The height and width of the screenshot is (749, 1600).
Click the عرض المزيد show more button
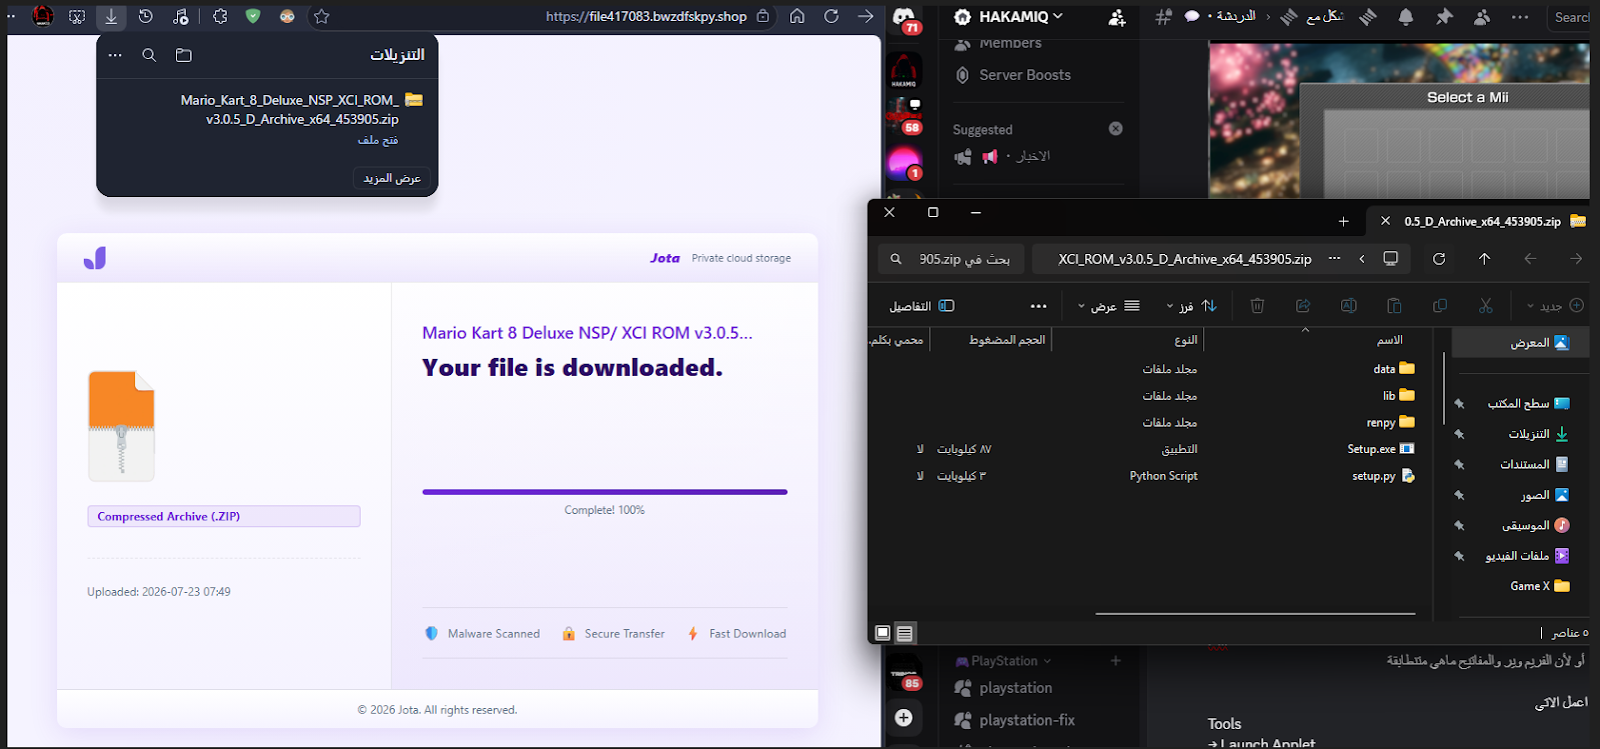392,178
